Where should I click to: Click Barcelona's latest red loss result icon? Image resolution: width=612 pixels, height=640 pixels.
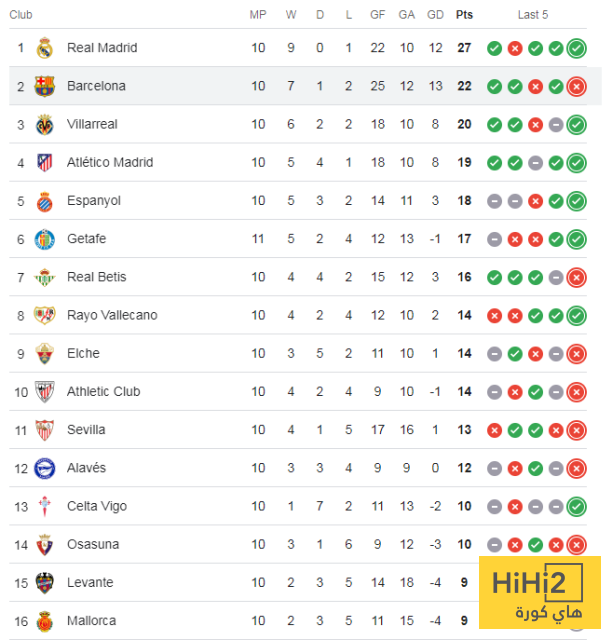pos(576,86)
